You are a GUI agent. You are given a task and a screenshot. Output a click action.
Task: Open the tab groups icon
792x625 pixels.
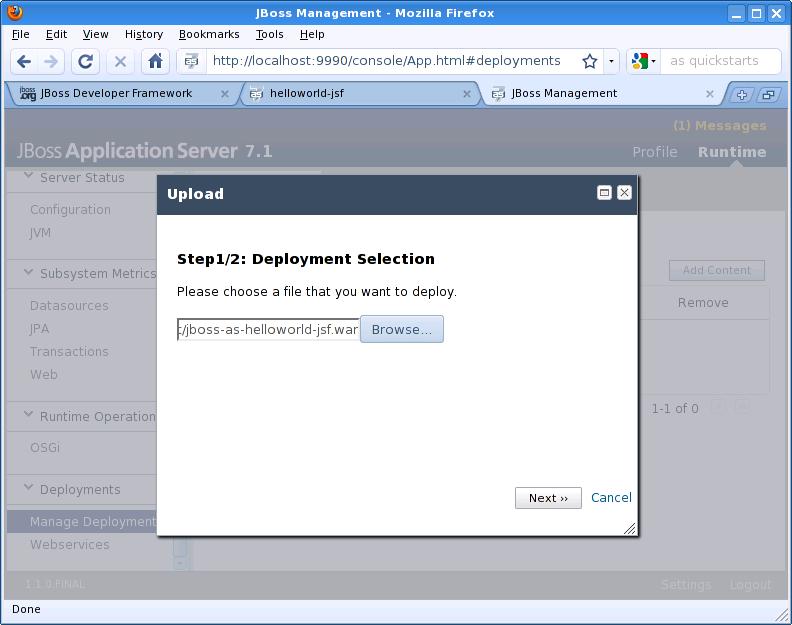click(768, 94)
